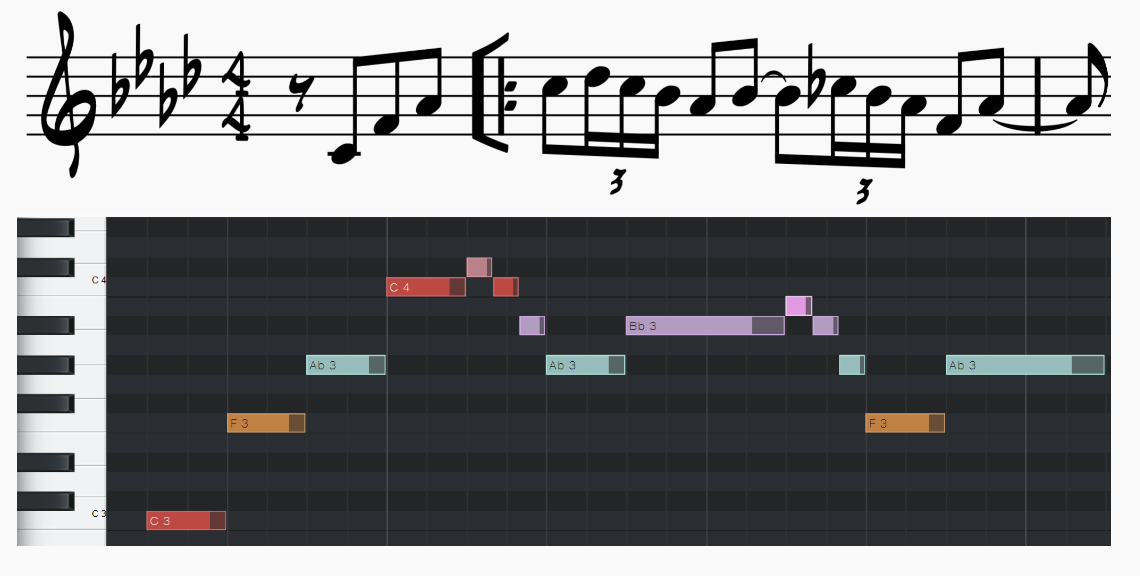This screenshot has height=576, width=1140.
Task: Click the first triplet number marking
Action: pyautogui.click(x=617, y=182)
